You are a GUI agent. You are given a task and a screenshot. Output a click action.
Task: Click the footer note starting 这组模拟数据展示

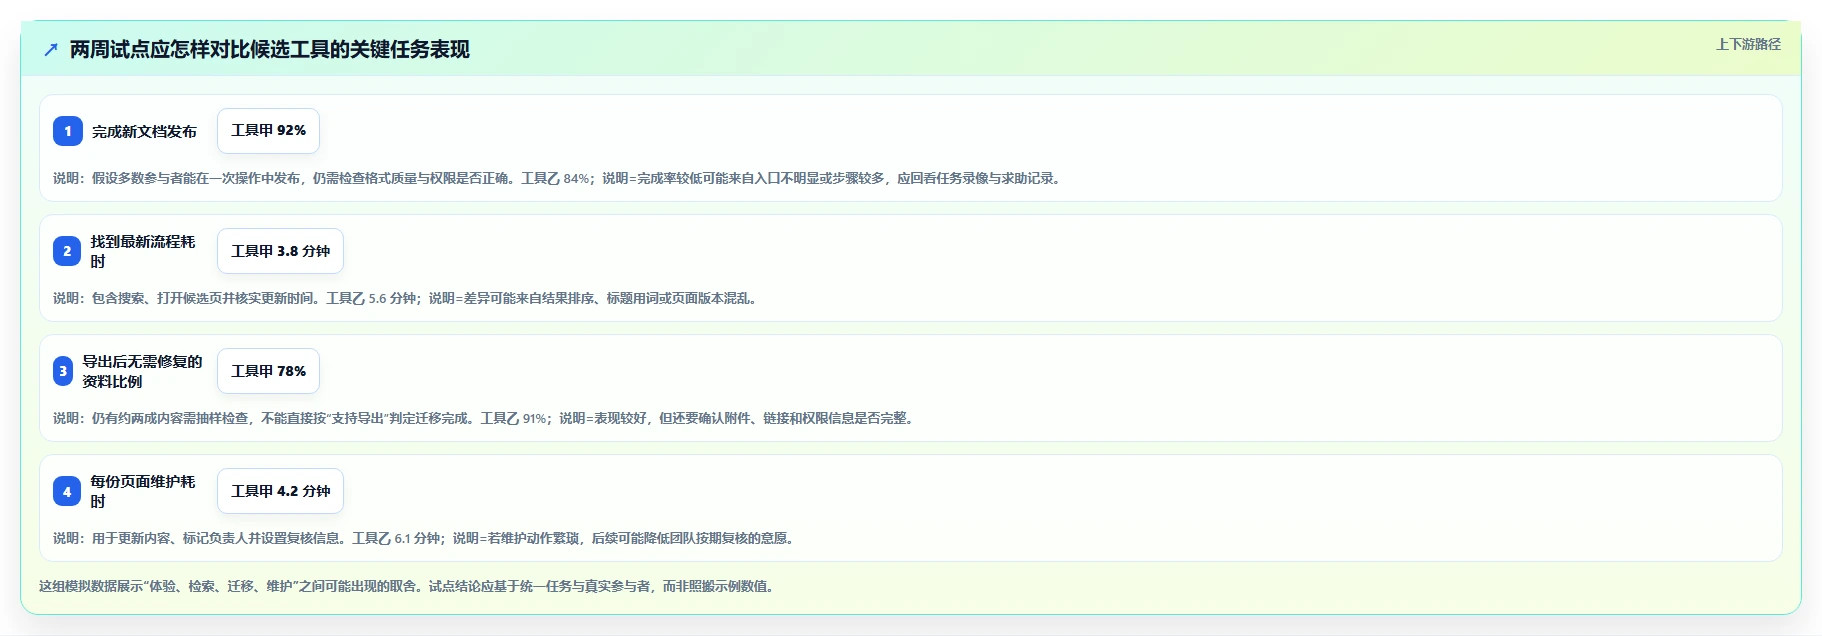click(x=409, y=586)
